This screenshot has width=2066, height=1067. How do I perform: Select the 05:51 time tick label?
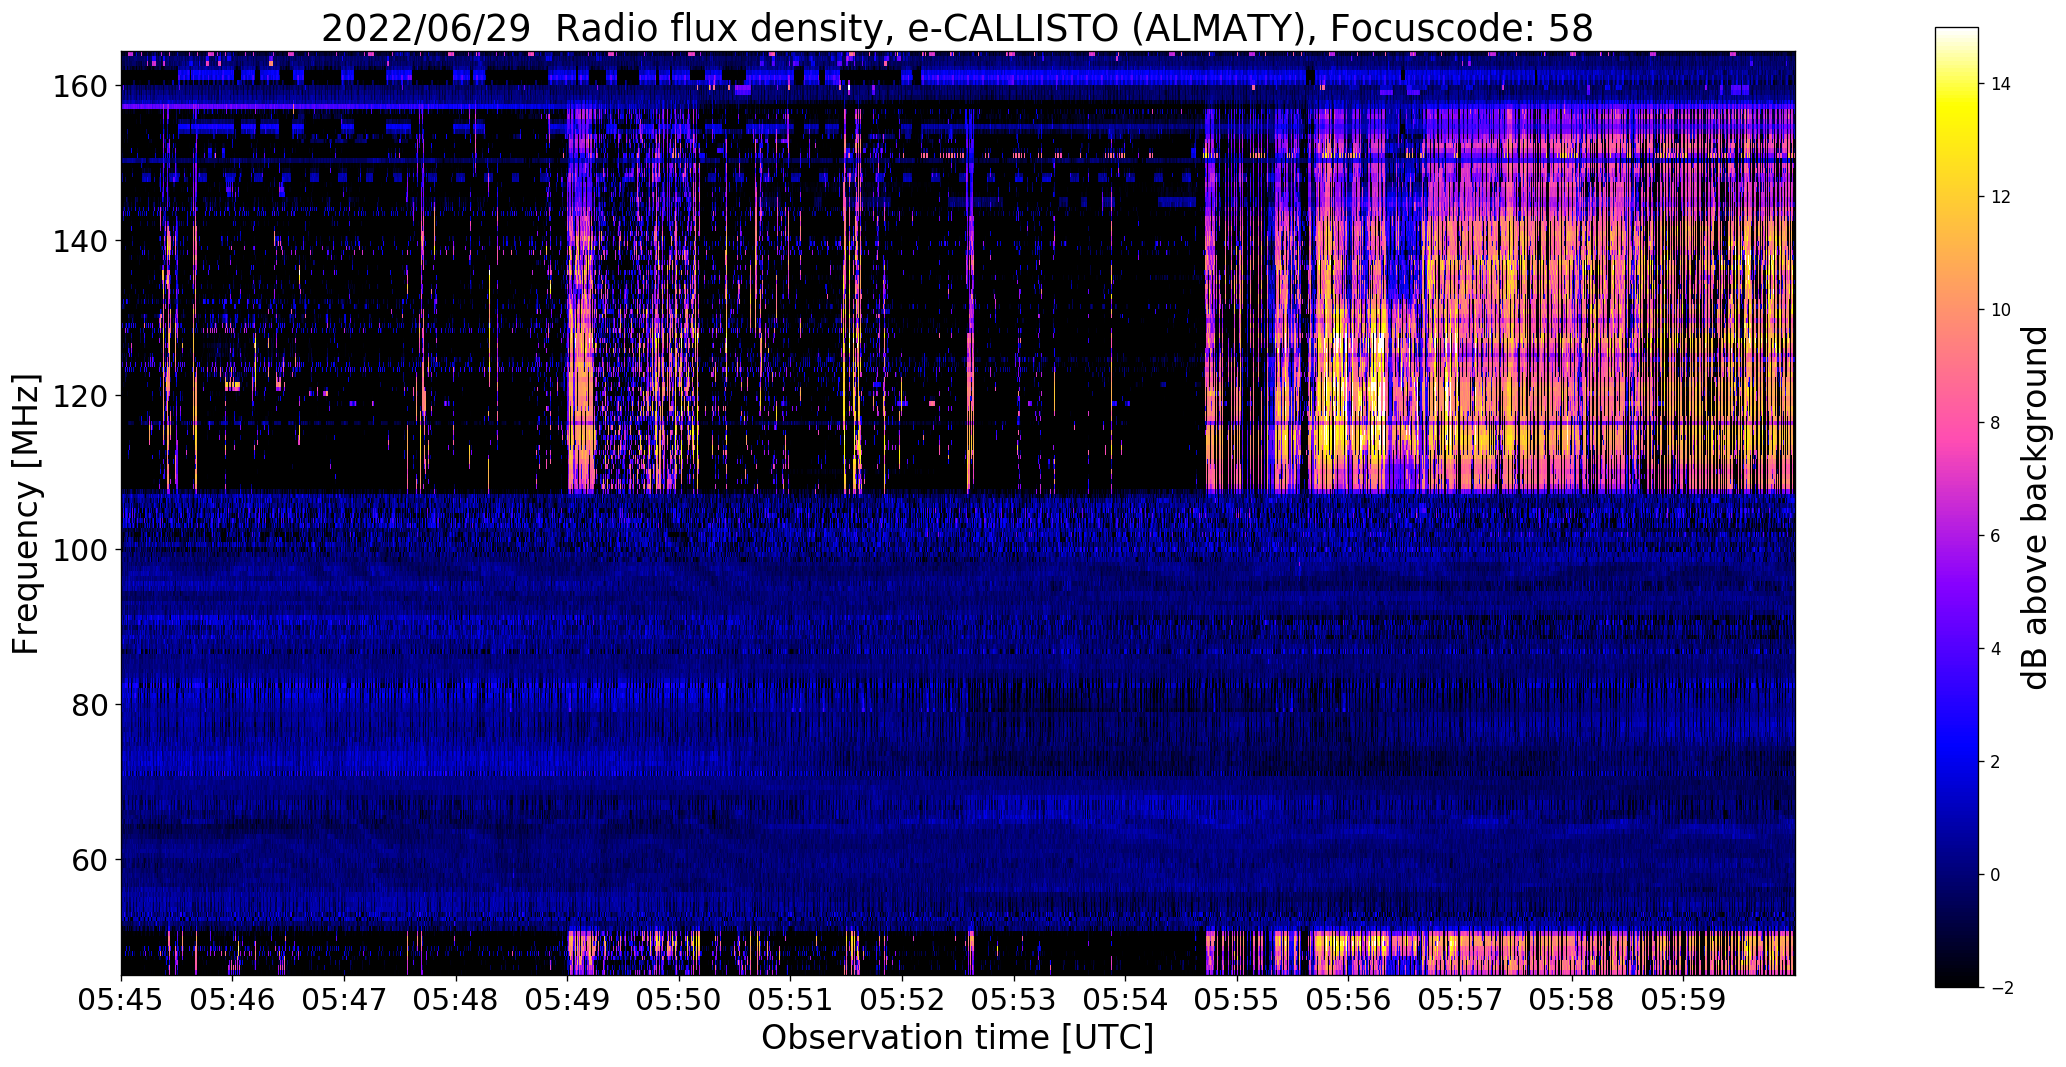click(x=791, y=999)
